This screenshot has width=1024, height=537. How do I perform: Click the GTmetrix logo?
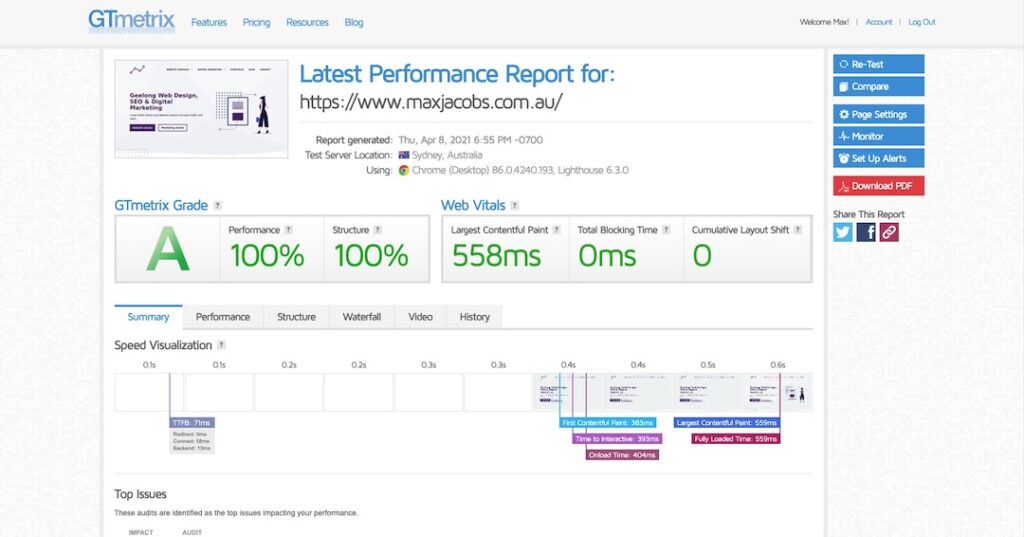(x=131, y=20)
